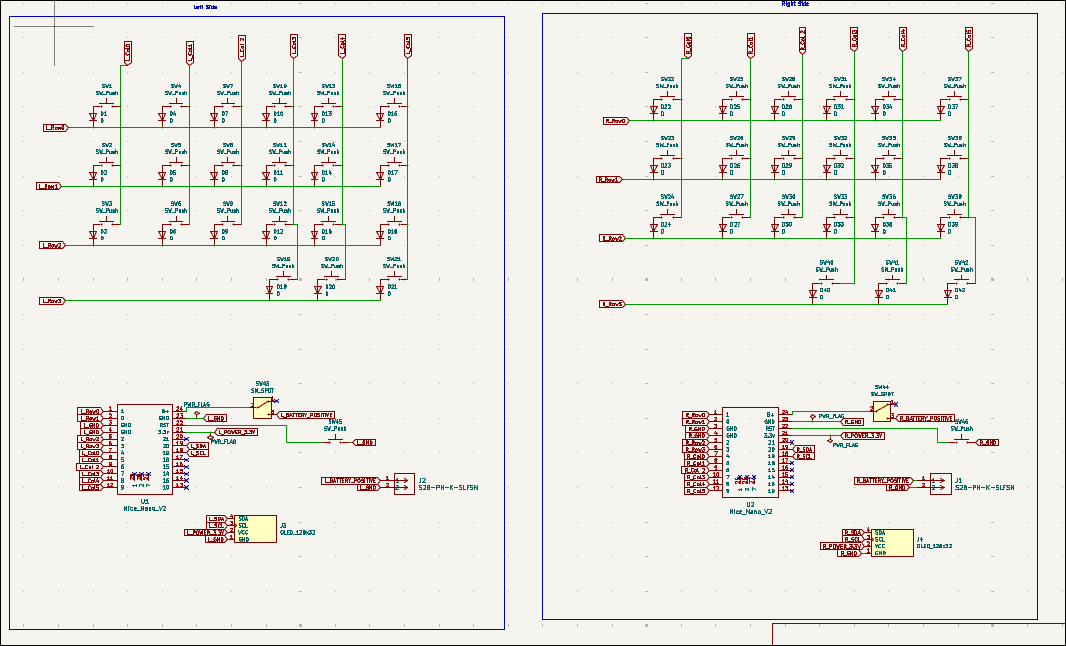
Task: Click the R_POWER_3.3V net label
Action: point(863,435)
